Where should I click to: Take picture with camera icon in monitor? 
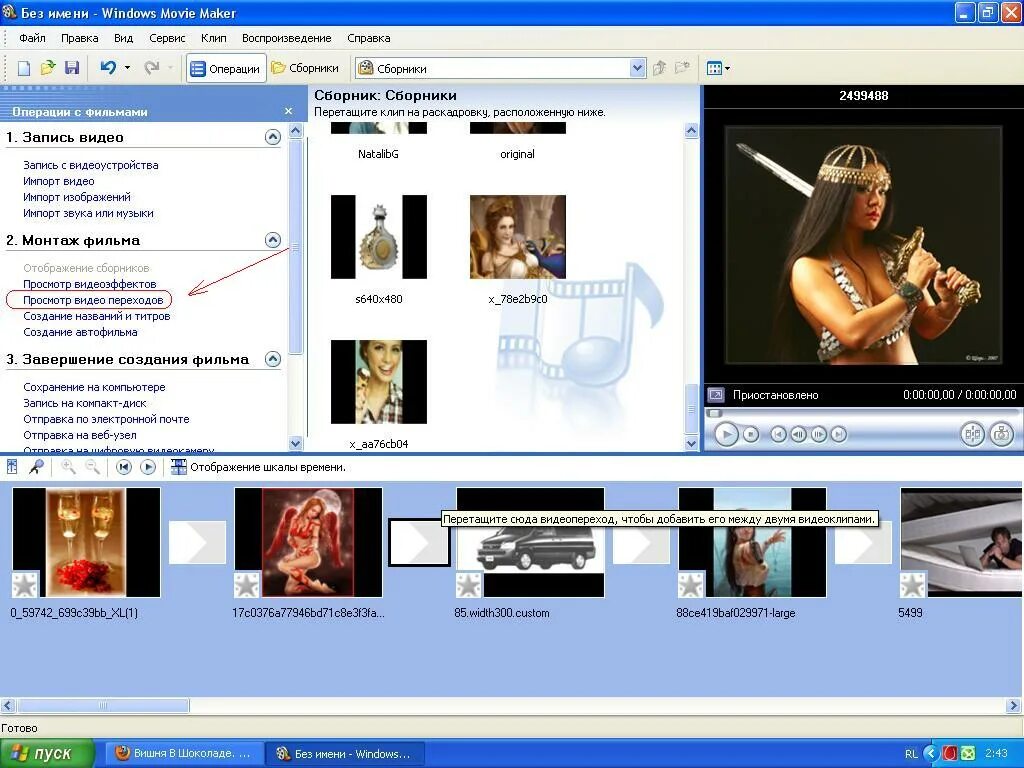(x=1002, y=434)
